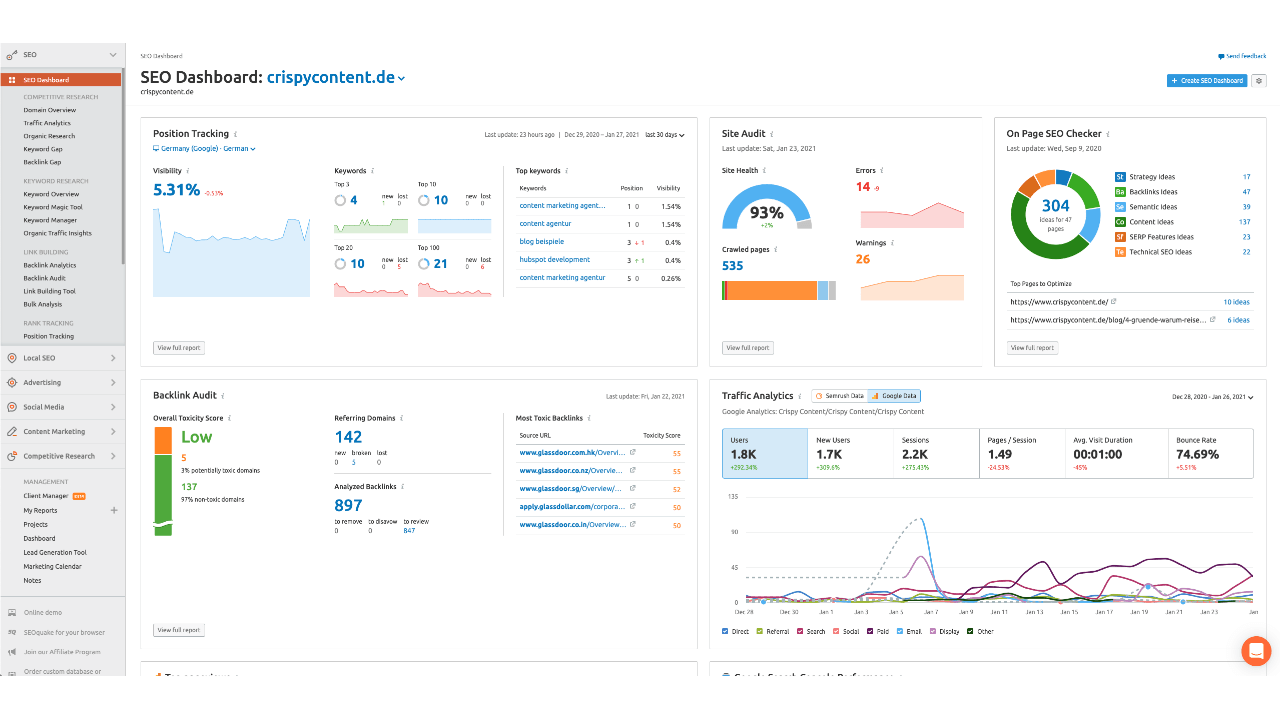
Task: Expand the Local SEO section
Action: coord(62,358)
